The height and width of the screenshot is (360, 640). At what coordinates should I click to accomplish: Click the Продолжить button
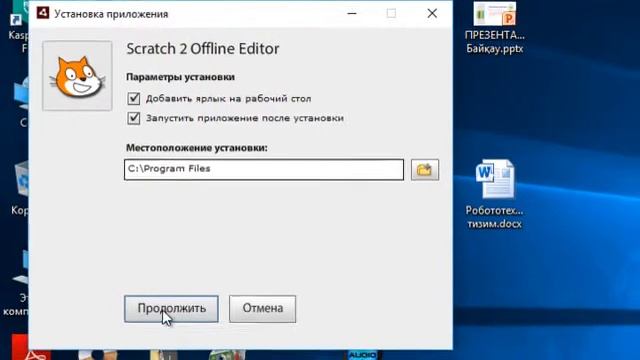click(x=171, y=309)
